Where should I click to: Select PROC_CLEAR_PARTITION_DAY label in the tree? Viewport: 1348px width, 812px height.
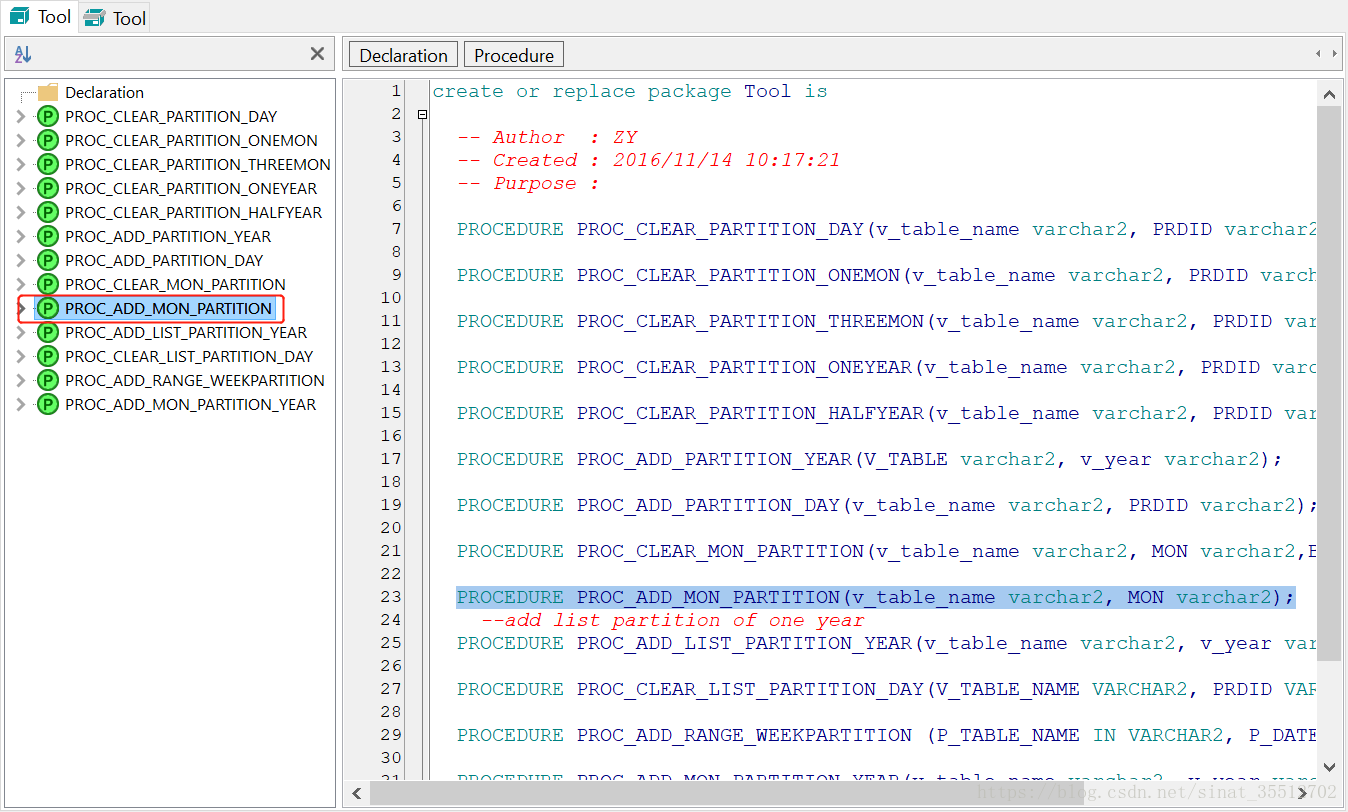(171, 116)
